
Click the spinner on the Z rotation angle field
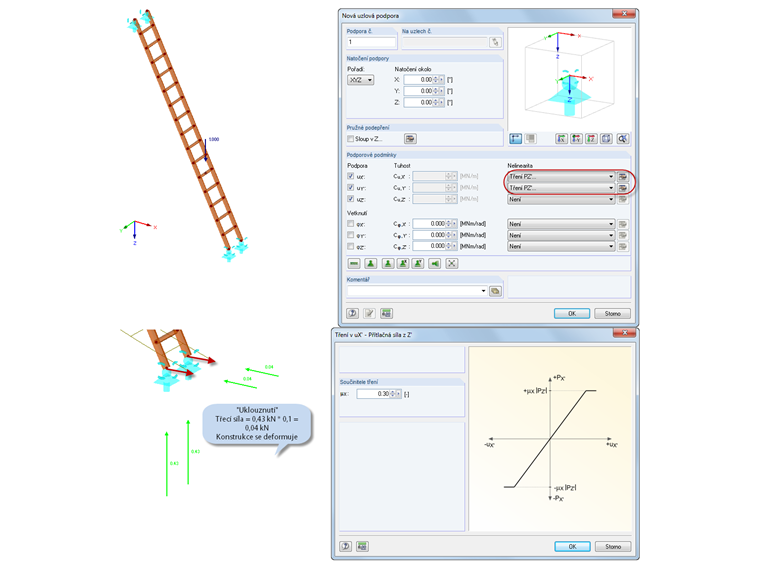coord(435,102)
